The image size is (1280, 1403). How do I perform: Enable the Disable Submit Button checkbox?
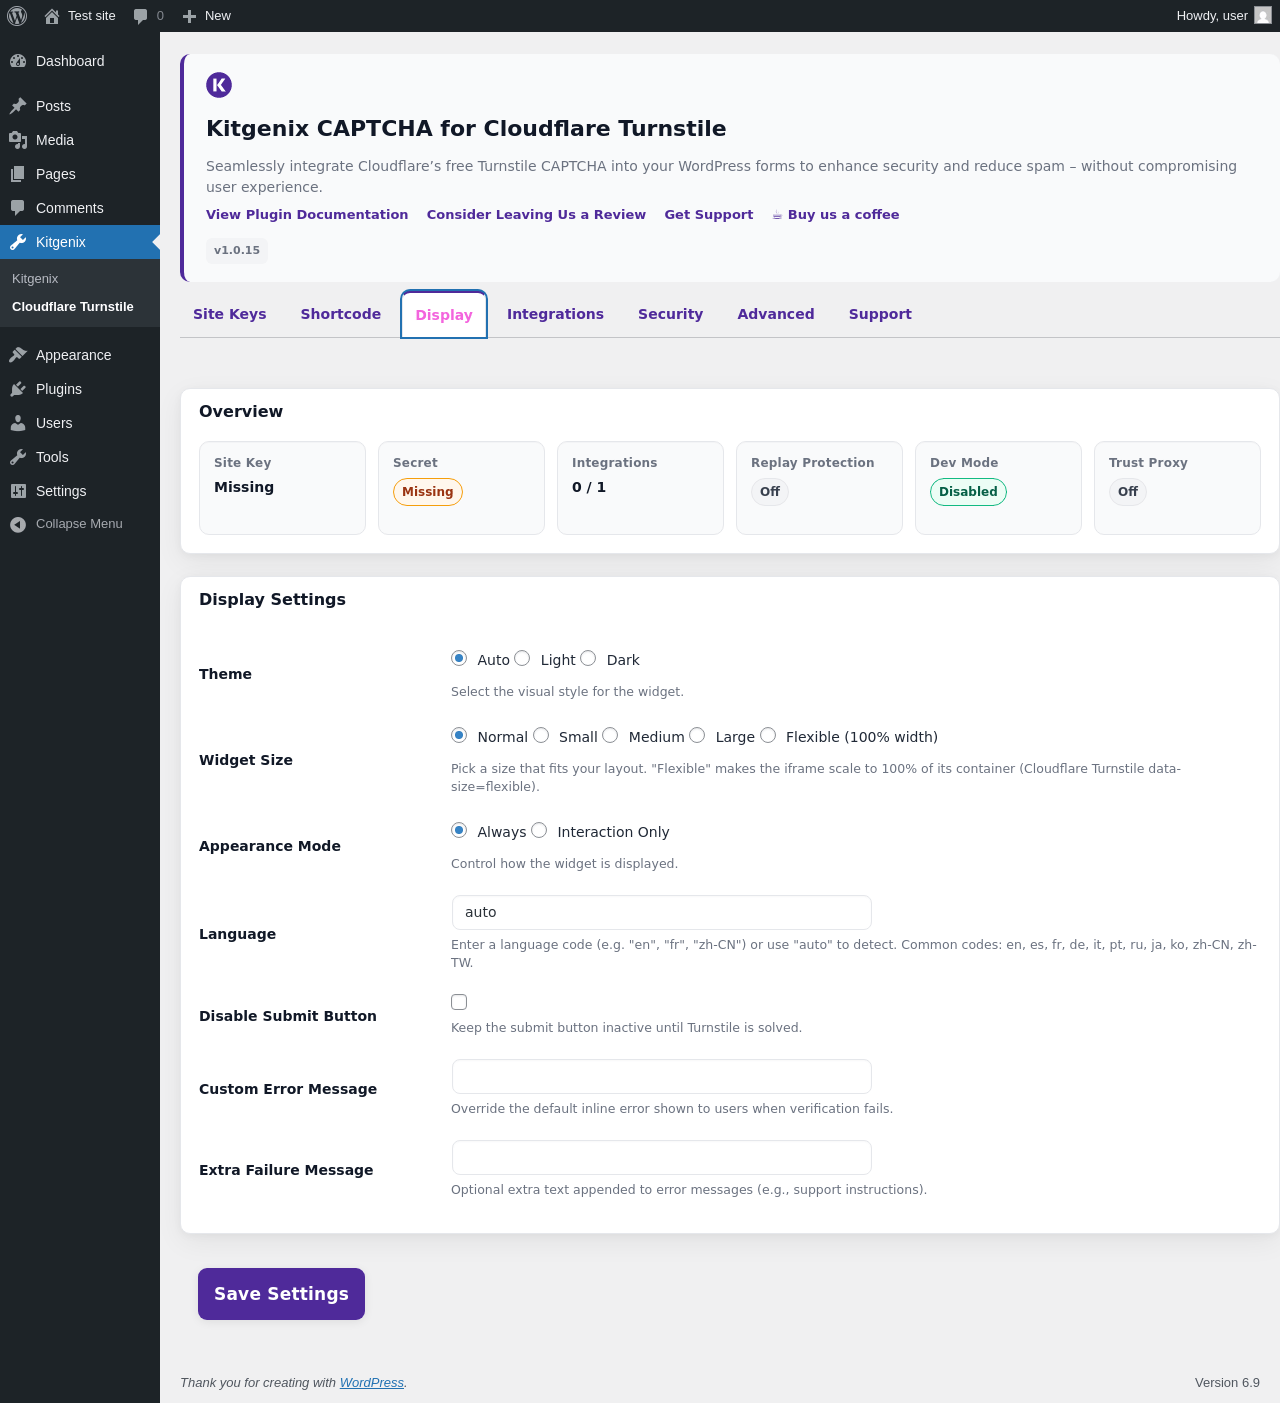click(x=459, y=1002)
